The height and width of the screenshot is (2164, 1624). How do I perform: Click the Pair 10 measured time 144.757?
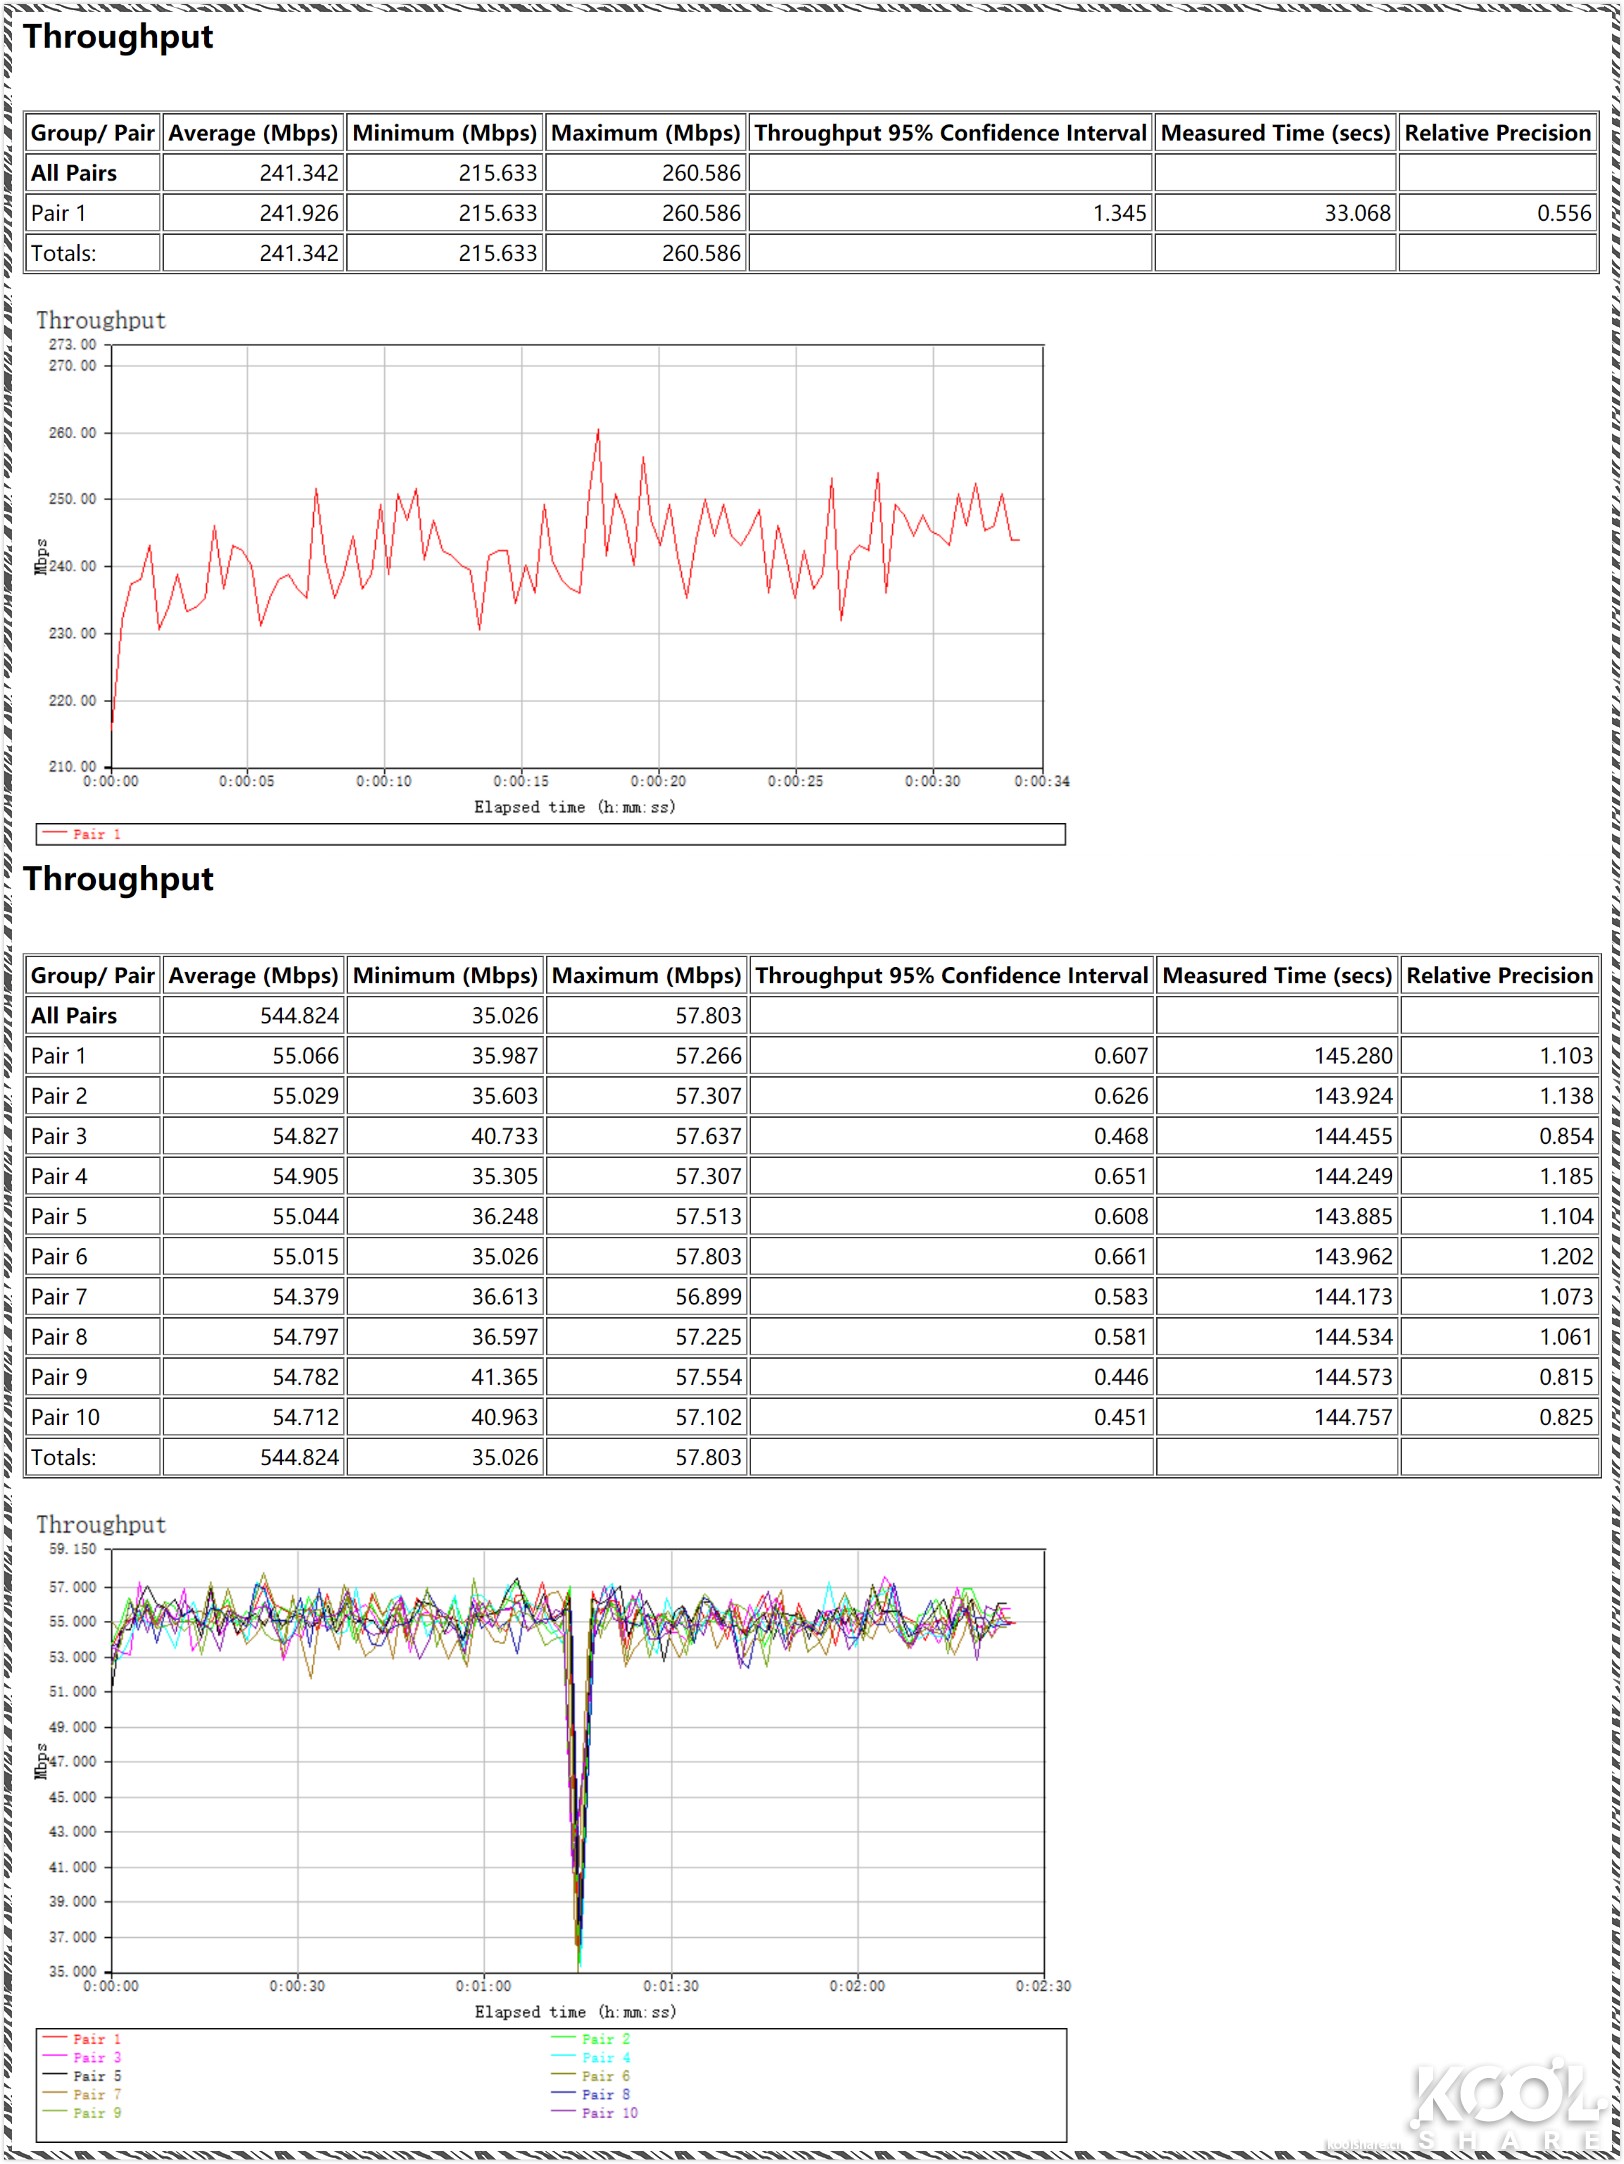[1353, 1417]
